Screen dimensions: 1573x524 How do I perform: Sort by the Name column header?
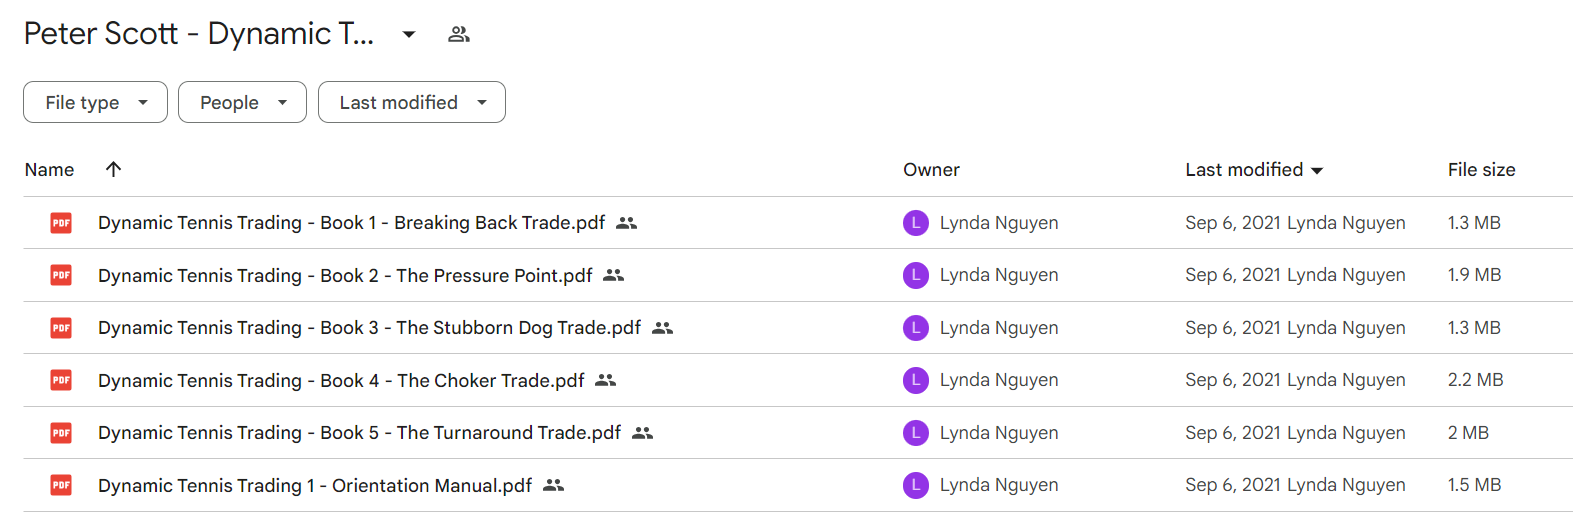coord(49,170)
